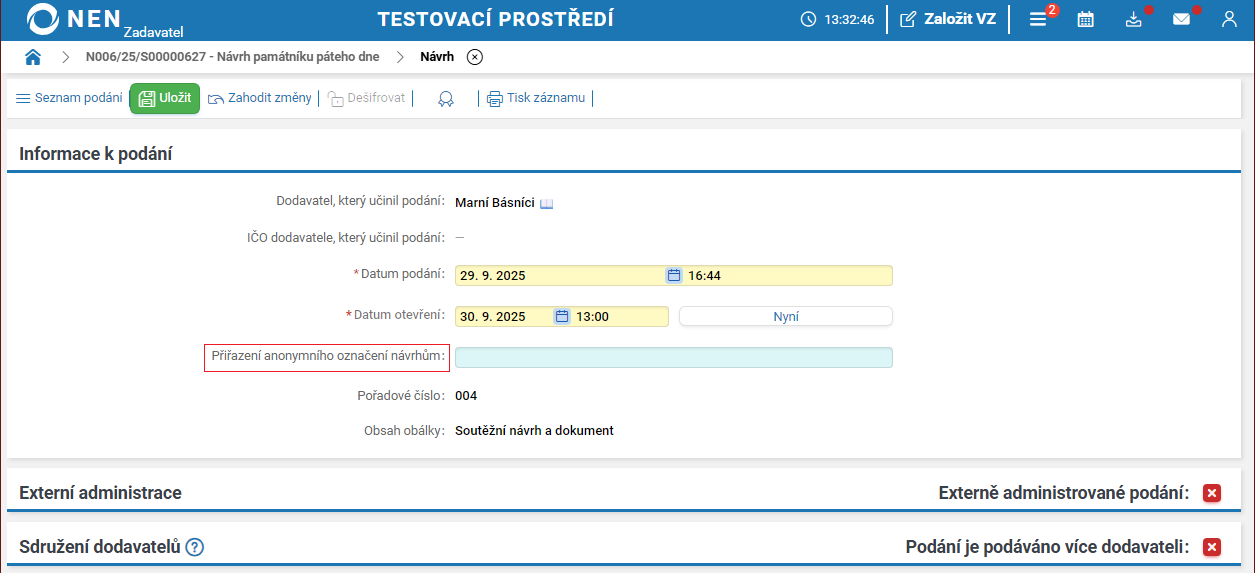The width and height of the screenshot is (1255, 573).
Task: Click the Dešifrovat toolbar item
Action: [x=366, y=98]
